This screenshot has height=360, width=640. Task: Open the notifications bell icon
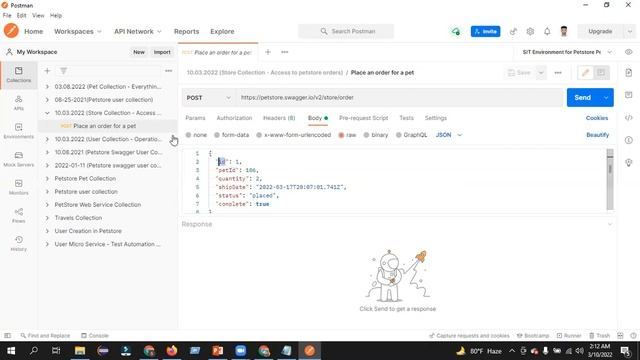pos(547,31)
